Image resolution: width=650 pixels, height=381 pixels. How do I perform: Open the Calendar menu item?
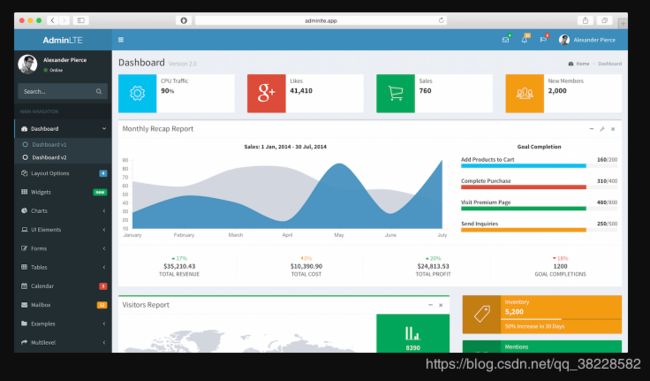pos(63,286)
